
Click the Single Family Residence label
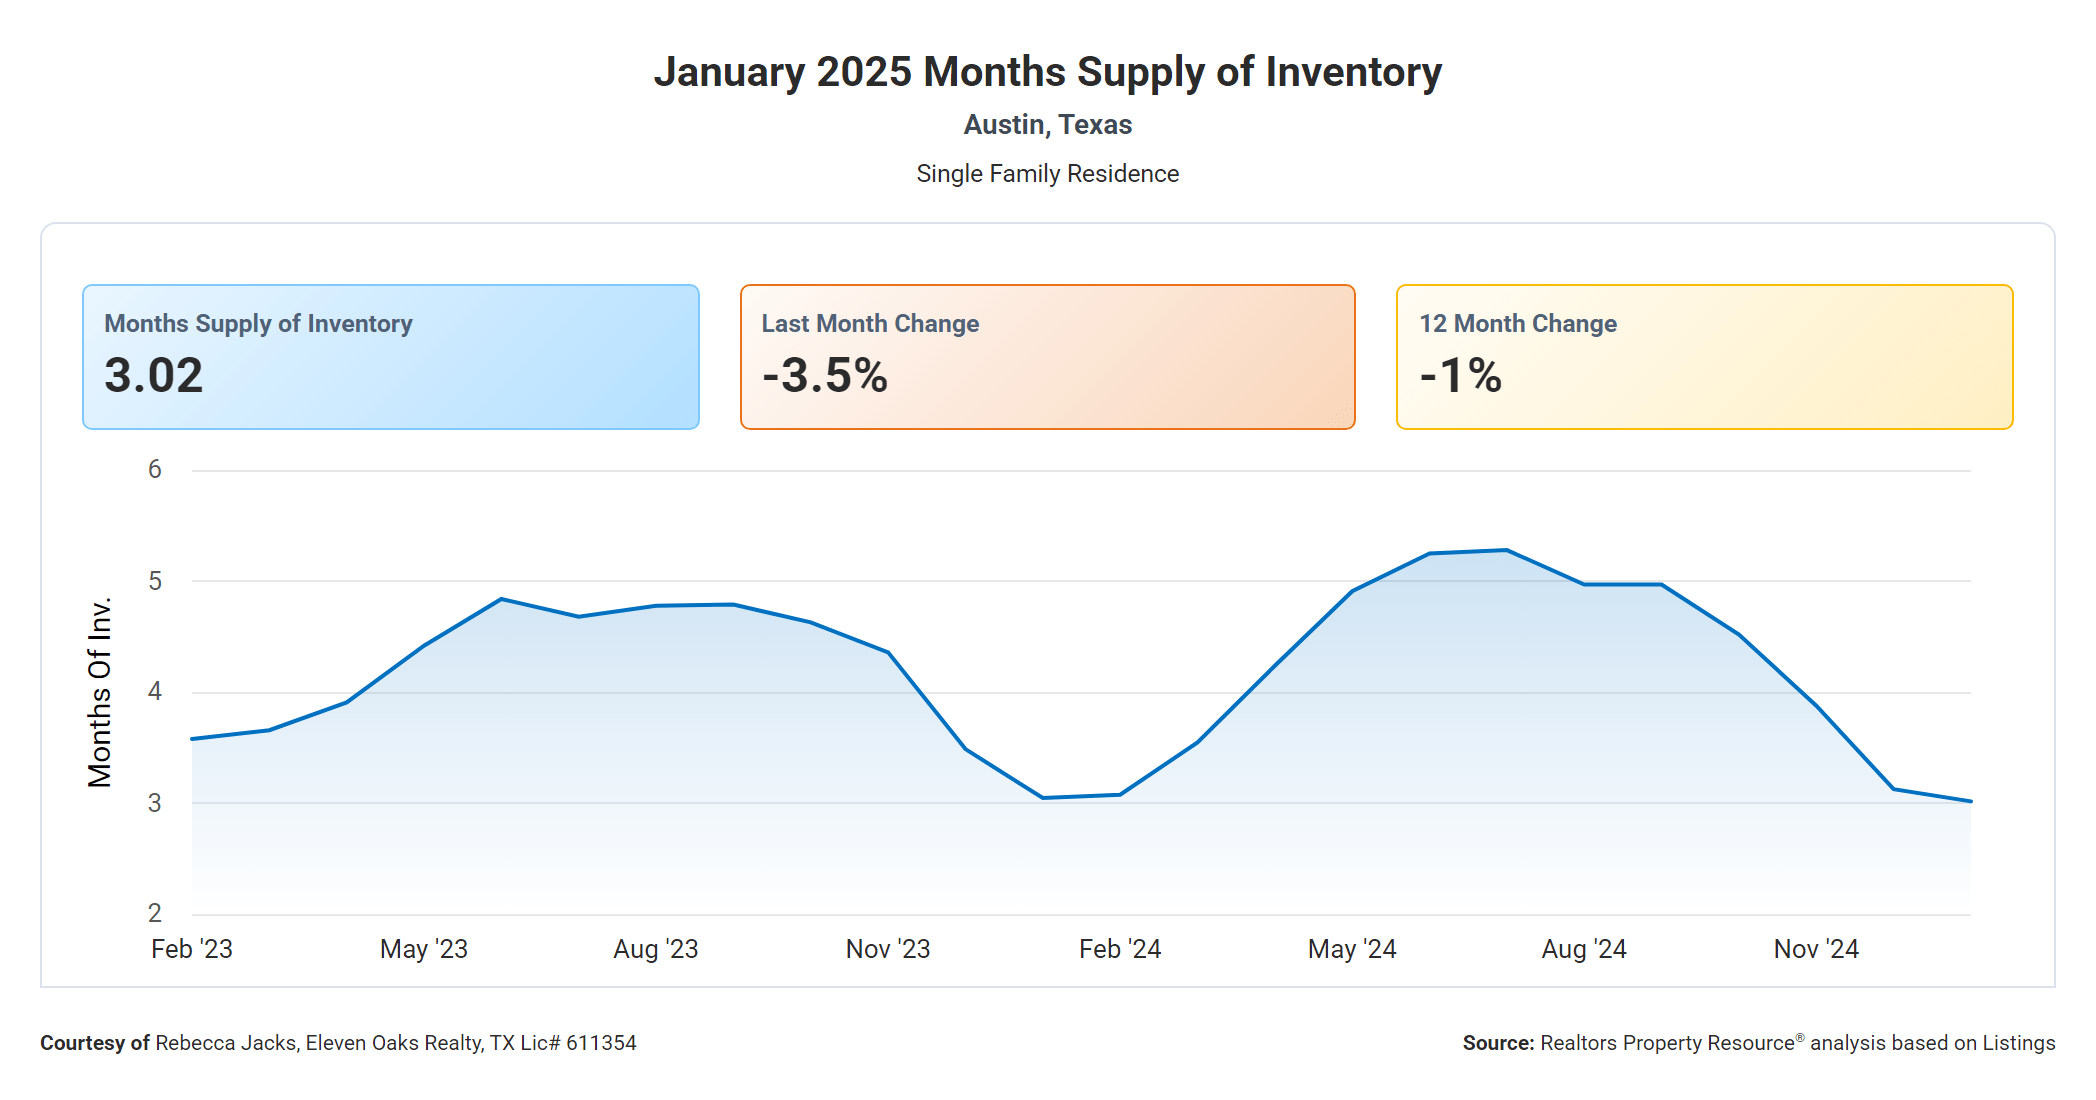(x=1048, y=174)
